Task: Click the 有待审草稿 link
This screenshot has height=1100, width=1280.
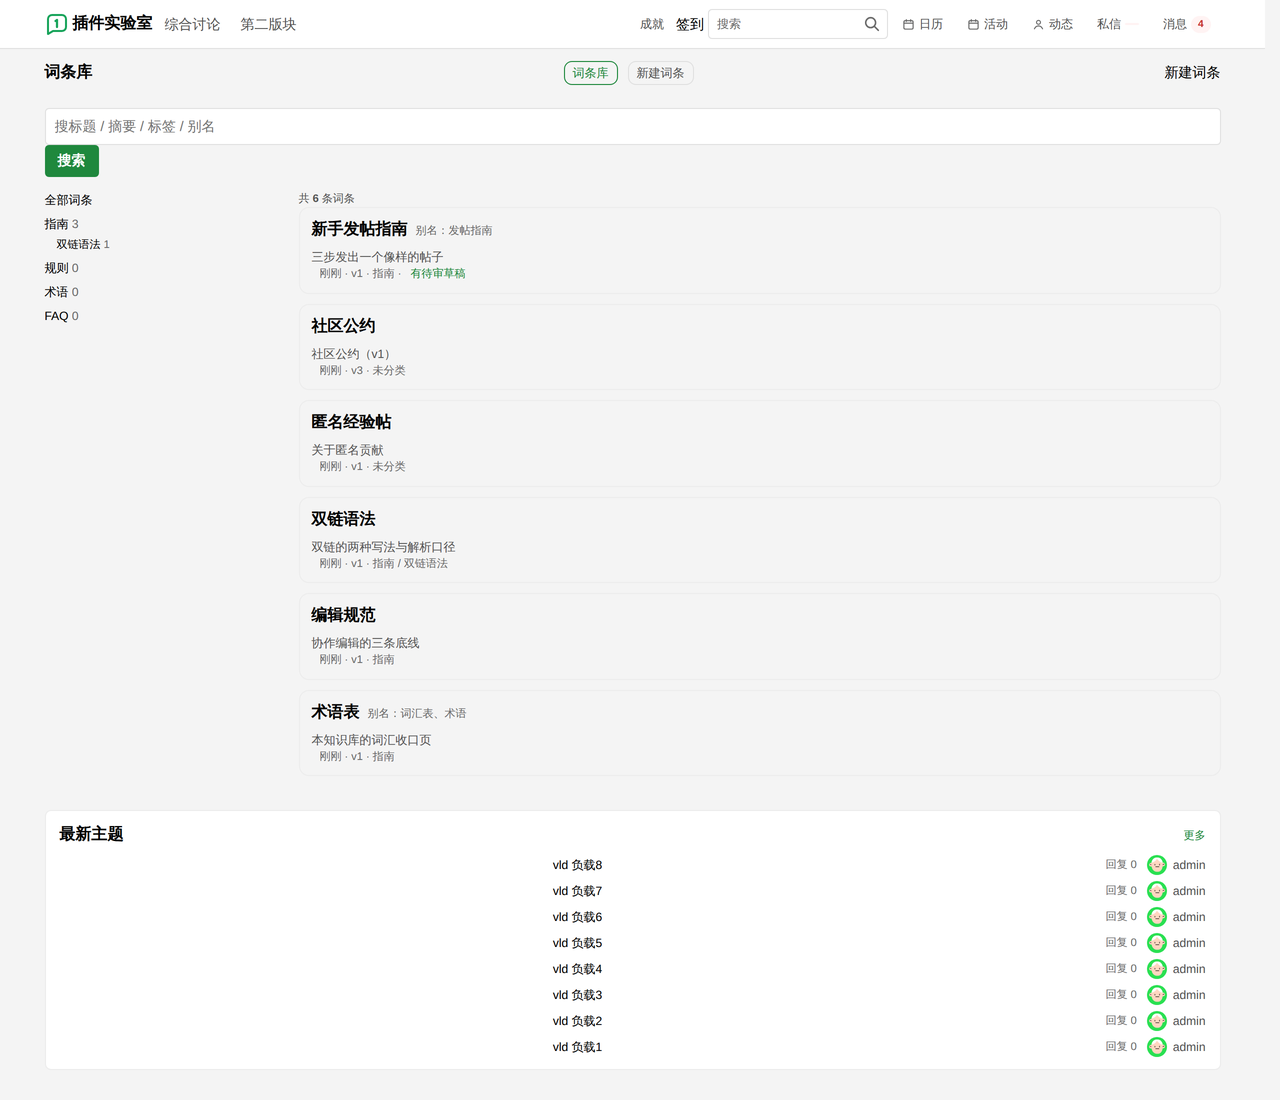Action: pos(438,273)
